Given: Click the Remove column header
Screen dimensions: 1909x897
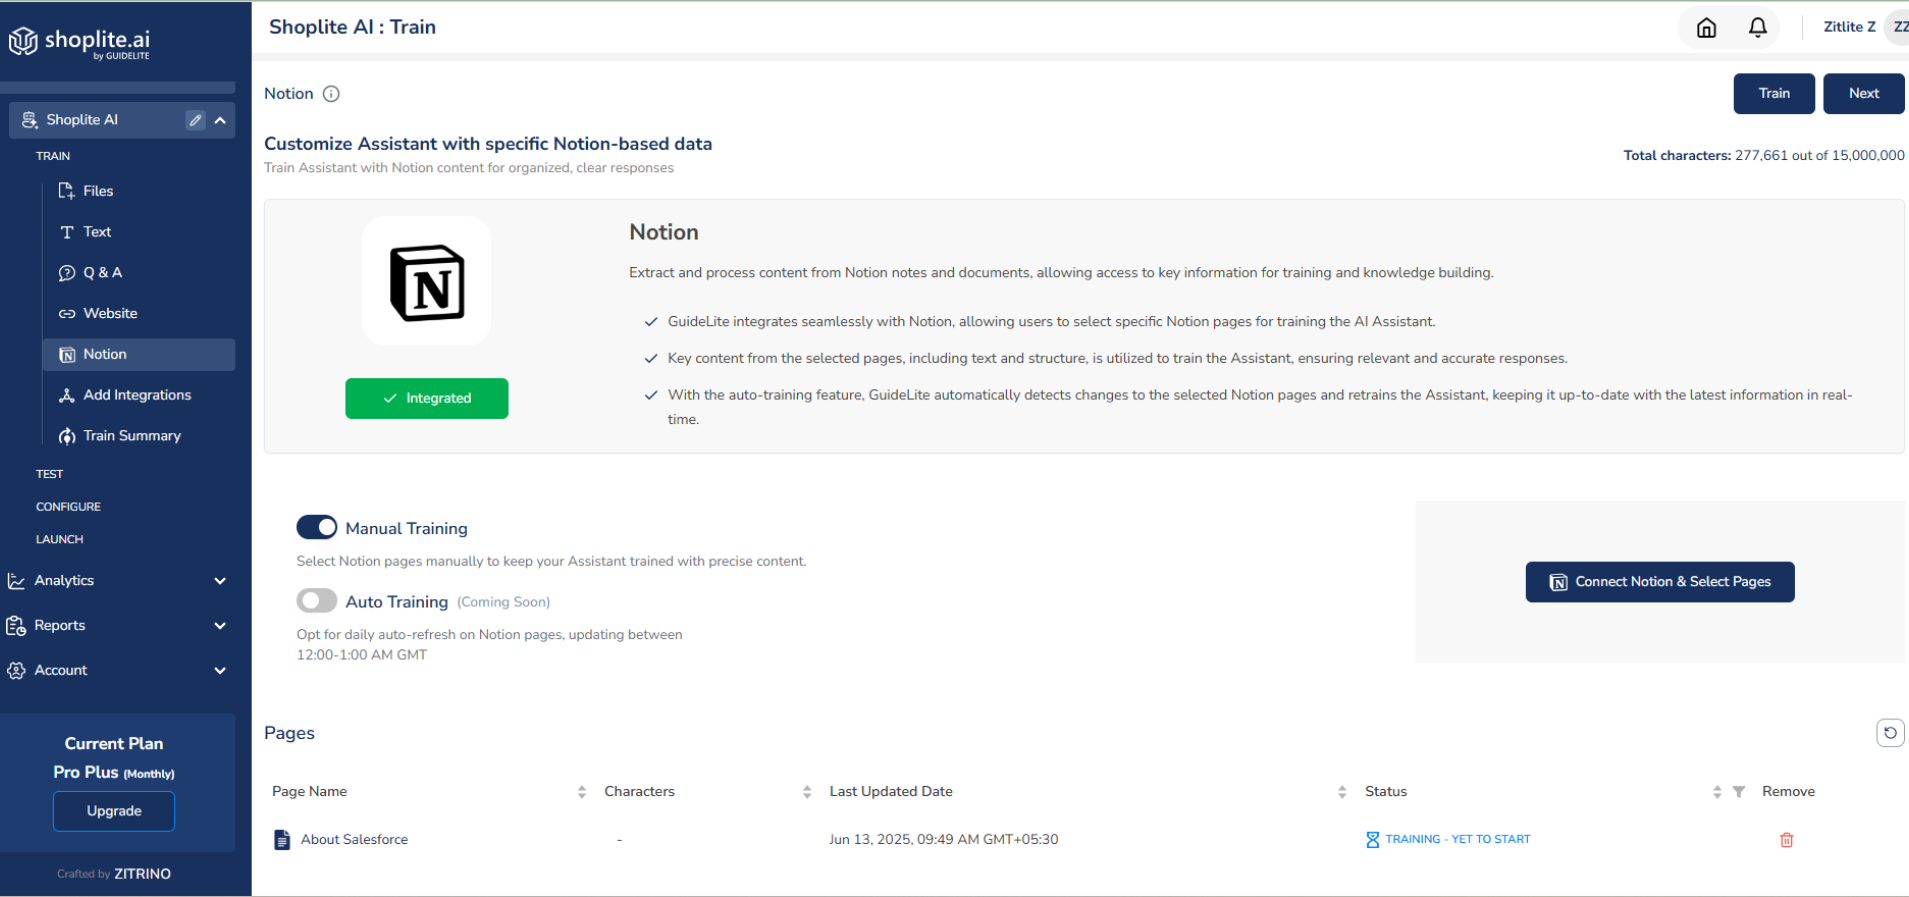Looking at the screenshot, I should coord(1788,792).
